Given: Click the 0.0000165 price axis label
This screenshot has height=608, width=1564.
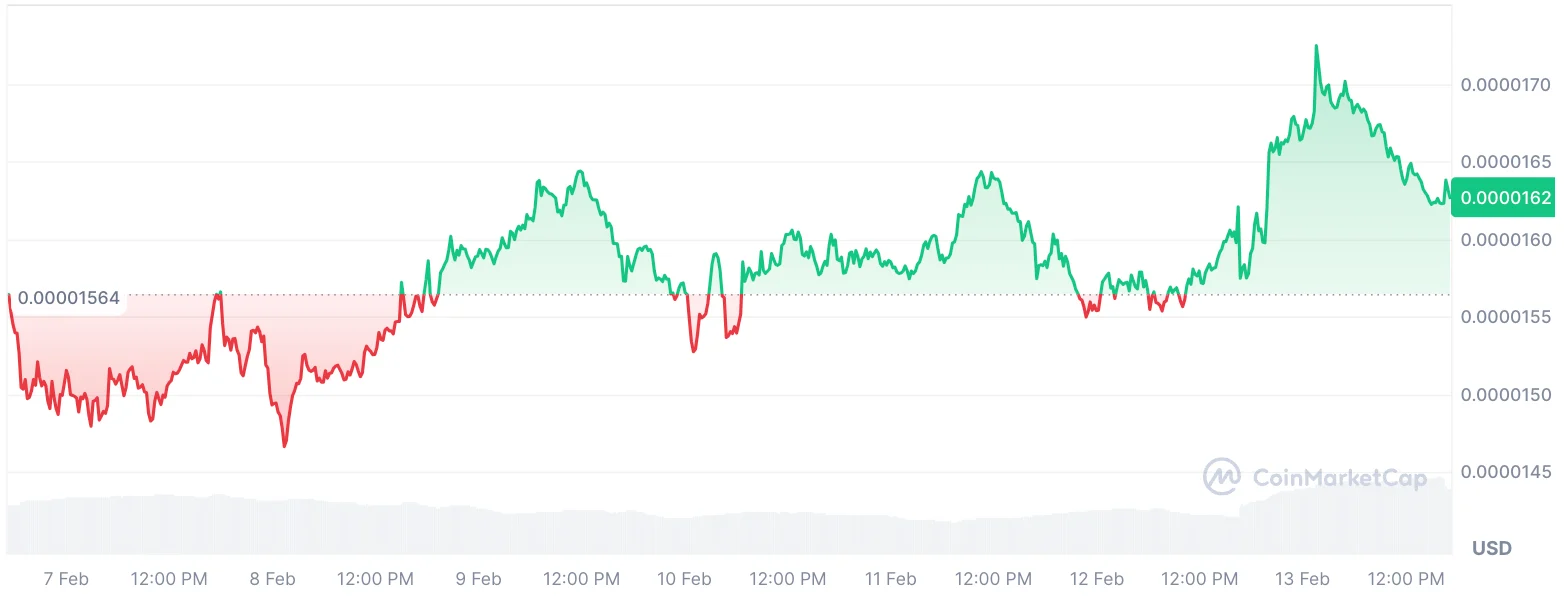Looking at the screenshot, I should tap(1505, 162).
